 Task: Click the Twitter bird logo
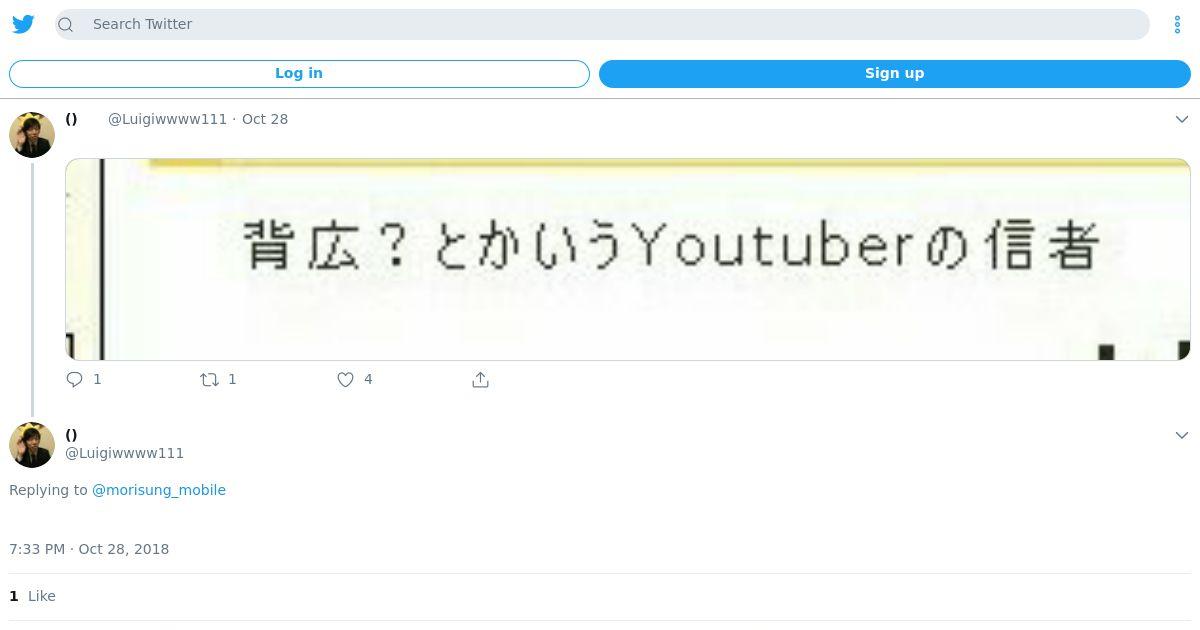(x=23, y=24)
